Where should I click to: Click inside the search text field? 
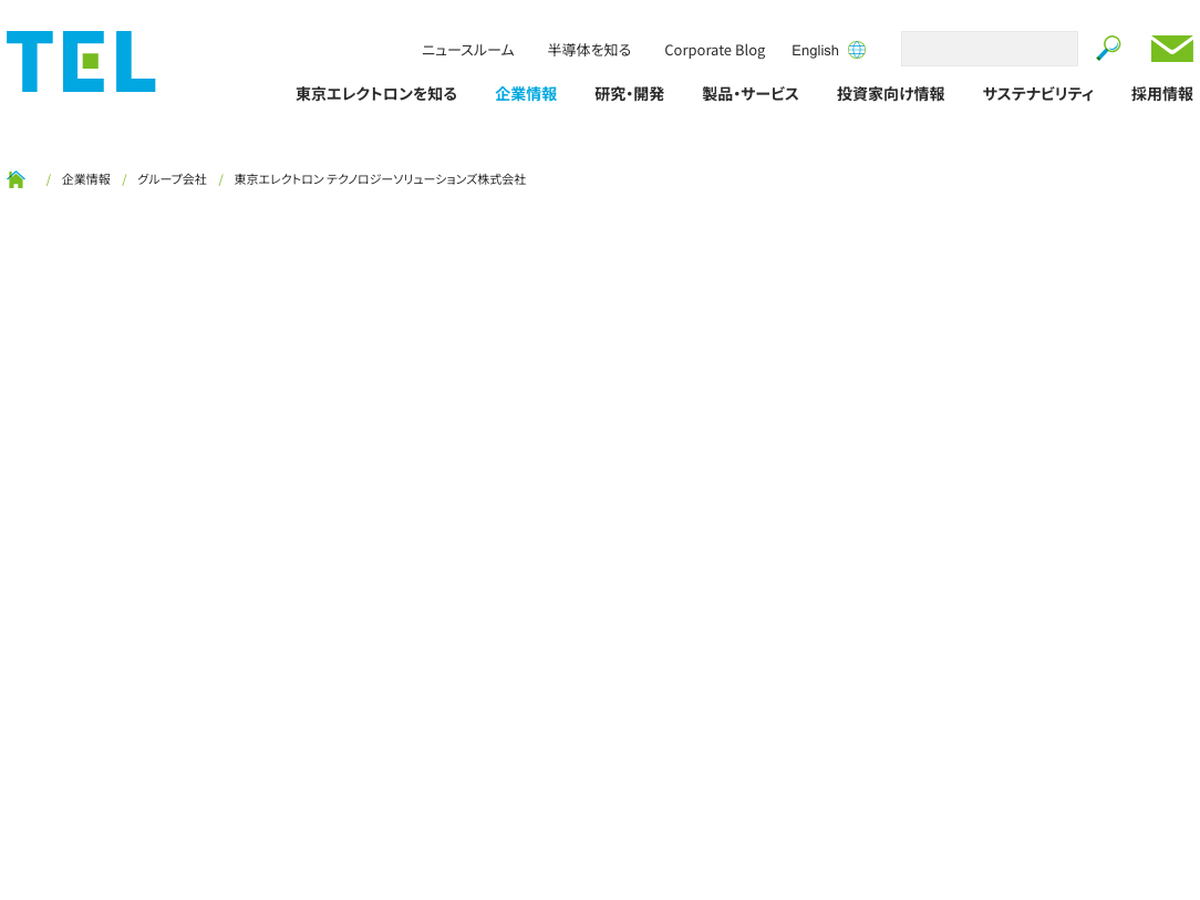click(x=988, y=49)
